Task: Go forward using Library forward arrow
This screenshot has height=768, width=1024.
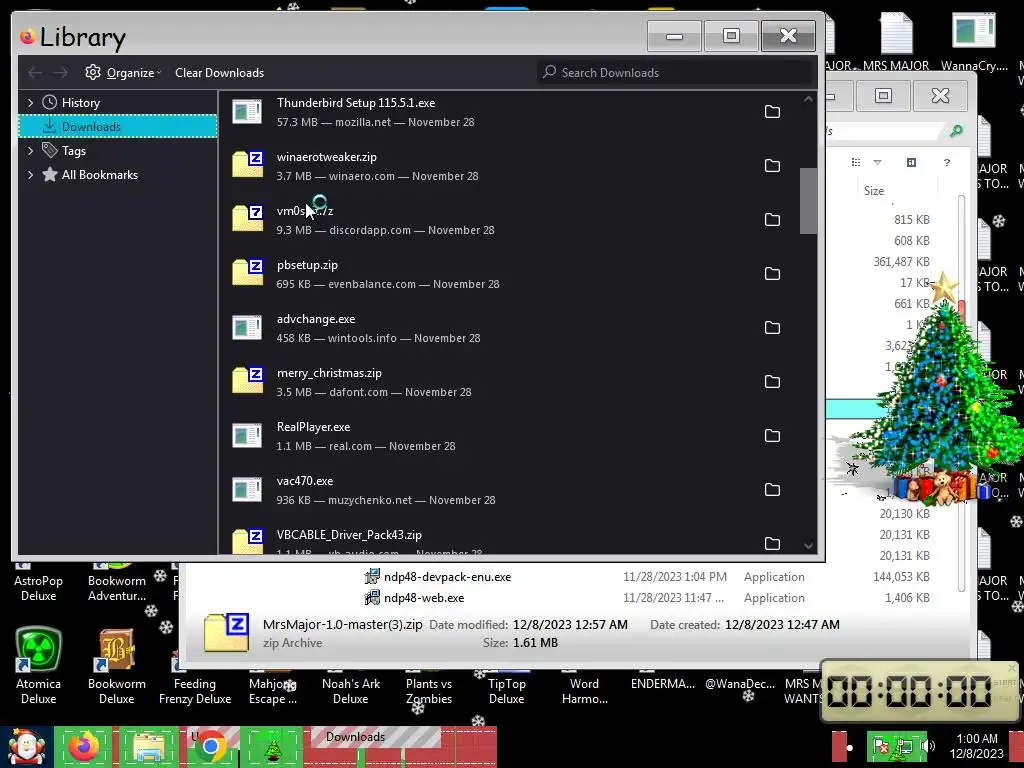Action: pos(61,72)
